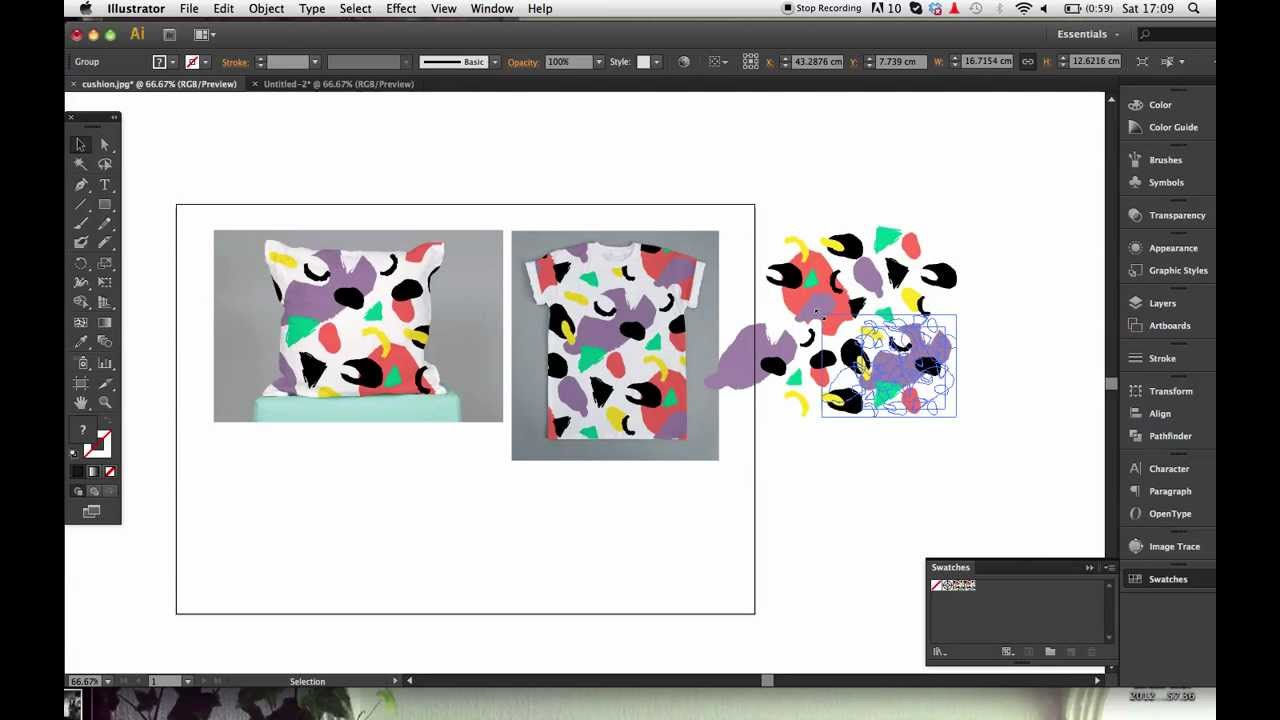The width and height of the screenshot is (1280, 720).
Task: Open the Opacity value dropdown
Action: pyautogui.click(x=599, y=62)
